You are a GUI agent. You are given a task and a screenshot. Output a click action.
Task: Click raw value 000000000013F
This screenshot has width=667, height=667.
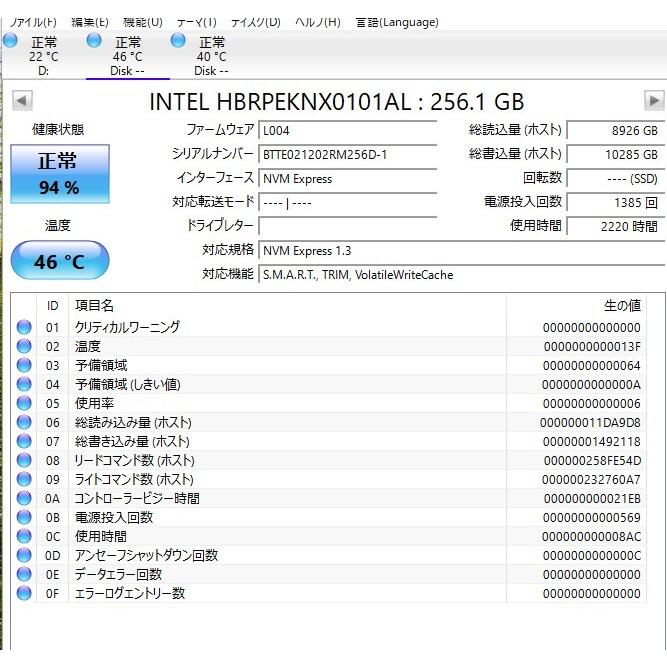click(592, 347)
